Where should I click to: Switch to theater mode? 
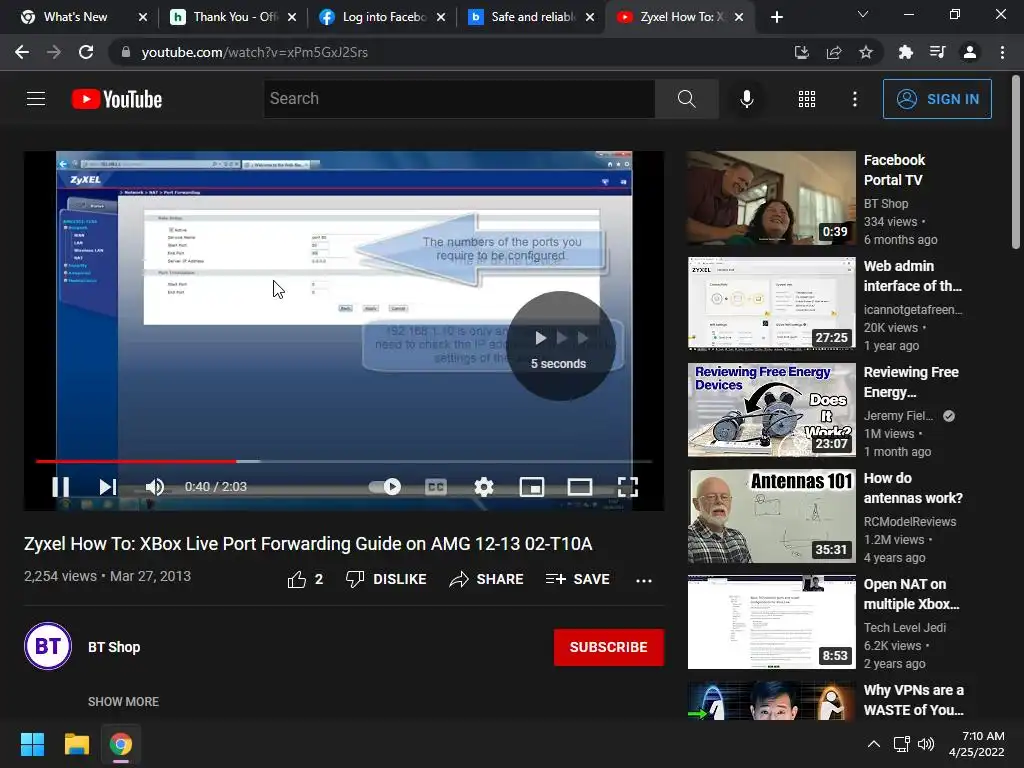coord(580,487)
